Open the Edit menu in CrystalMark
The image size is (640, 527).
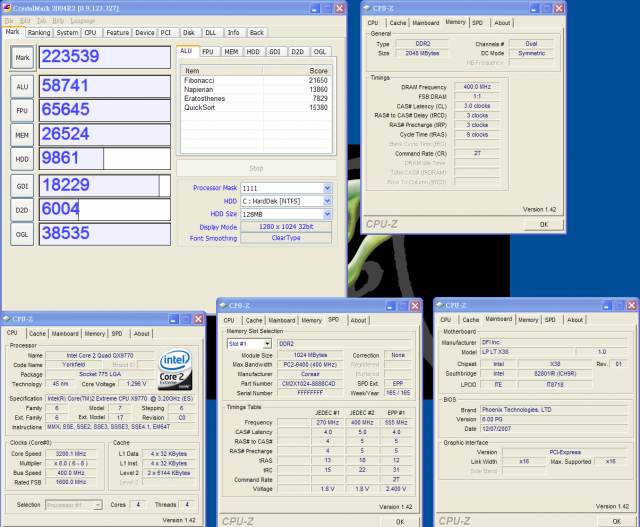coord(25,21)
